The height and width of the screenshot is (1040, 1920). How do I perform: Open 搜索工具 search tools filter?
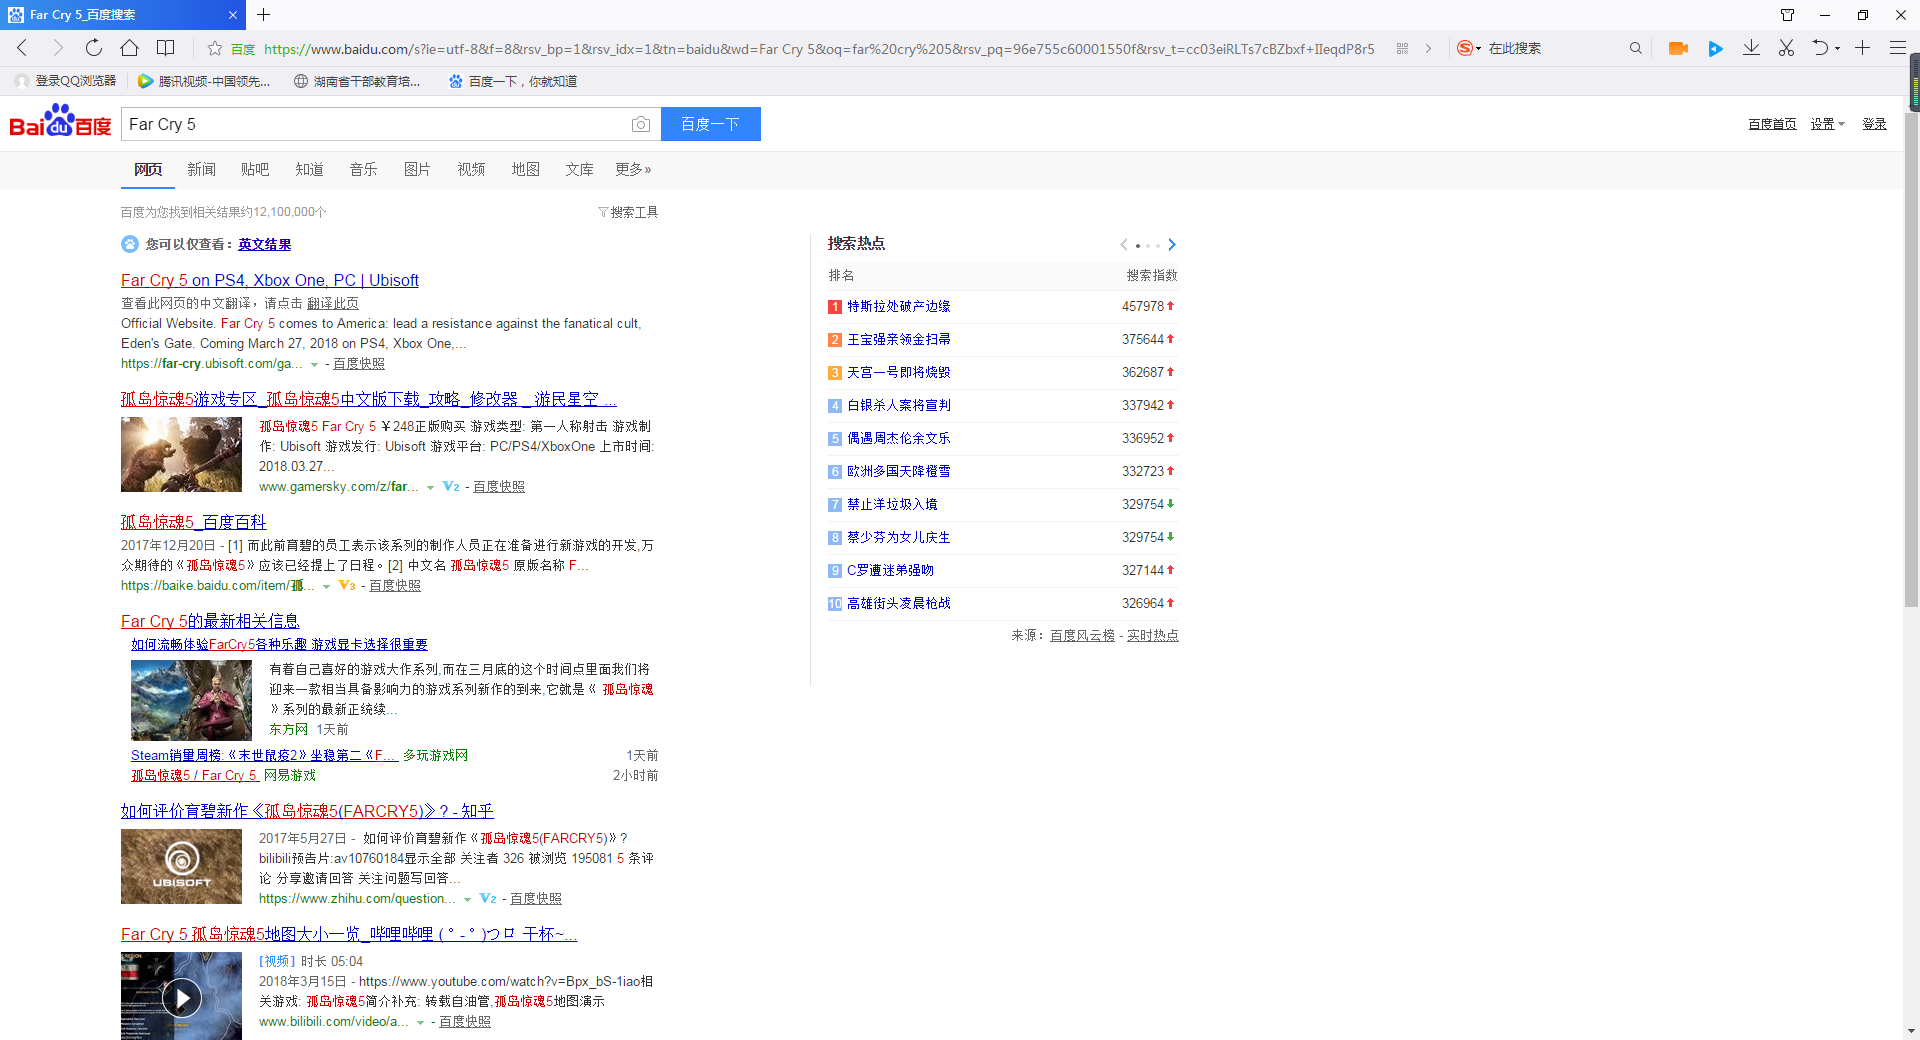[628, 212]
